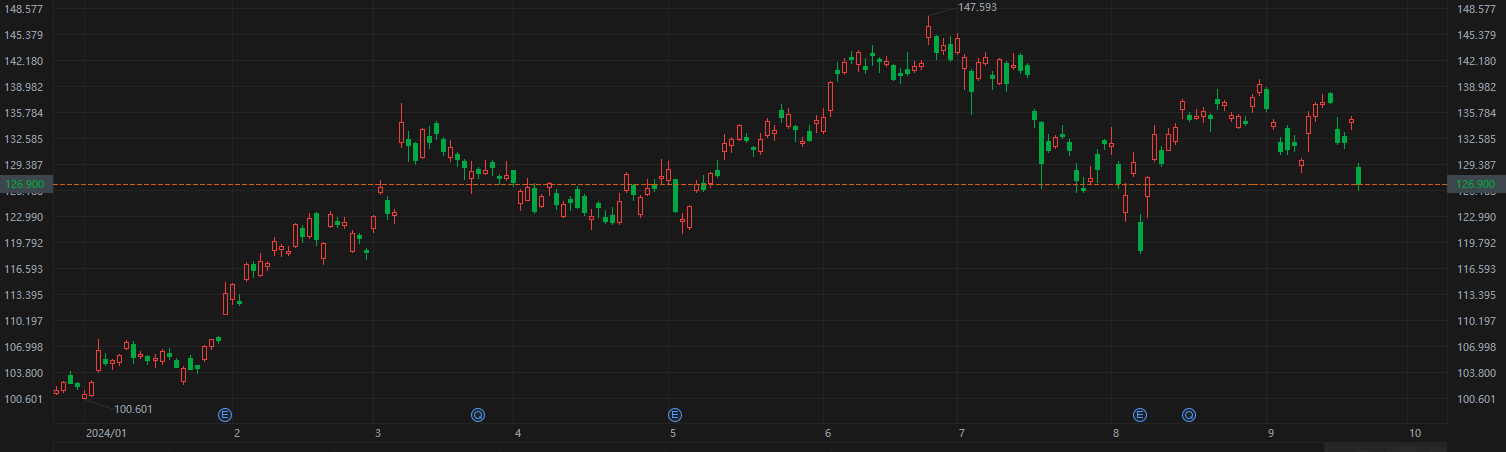Viewport: 1506px width, 452px height.
Task: Select the 126.900 price tag on left axis
Action: click(x=26, y=184)
